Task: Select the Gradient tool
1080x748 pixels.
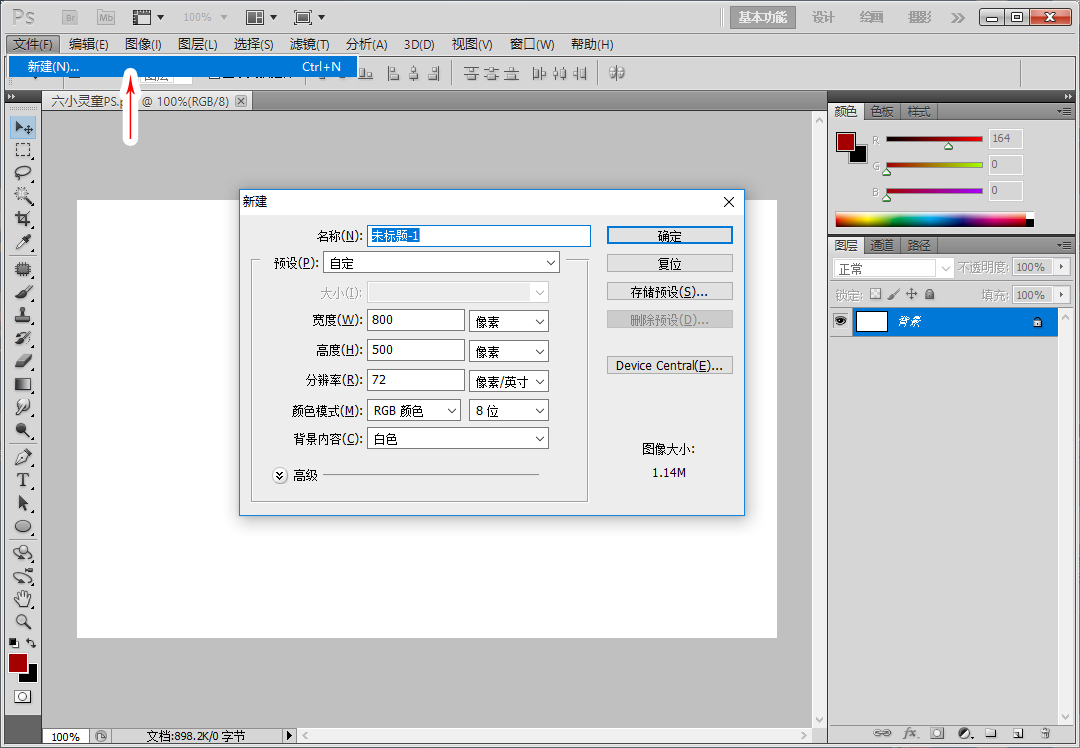Action: click(x=23, y=384)
